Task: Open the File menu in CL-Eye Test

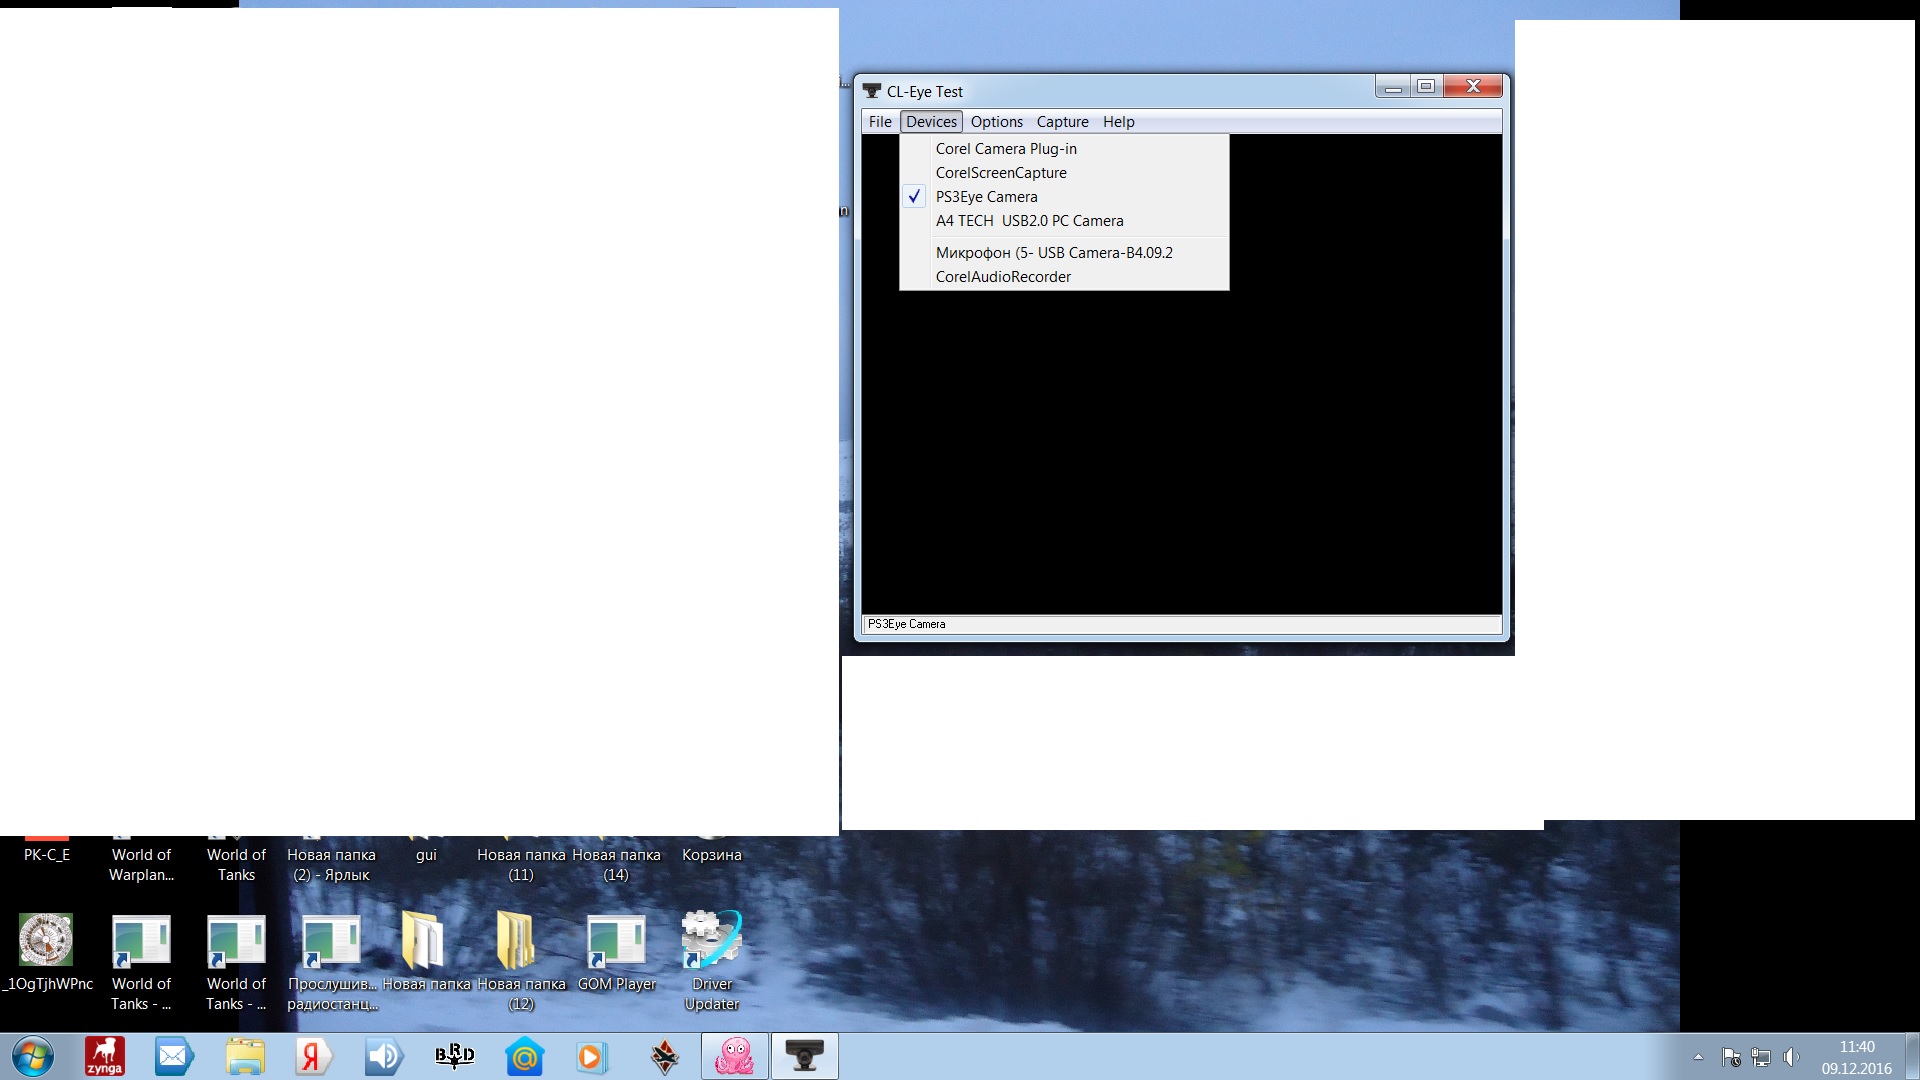Action: click(880, 122)
